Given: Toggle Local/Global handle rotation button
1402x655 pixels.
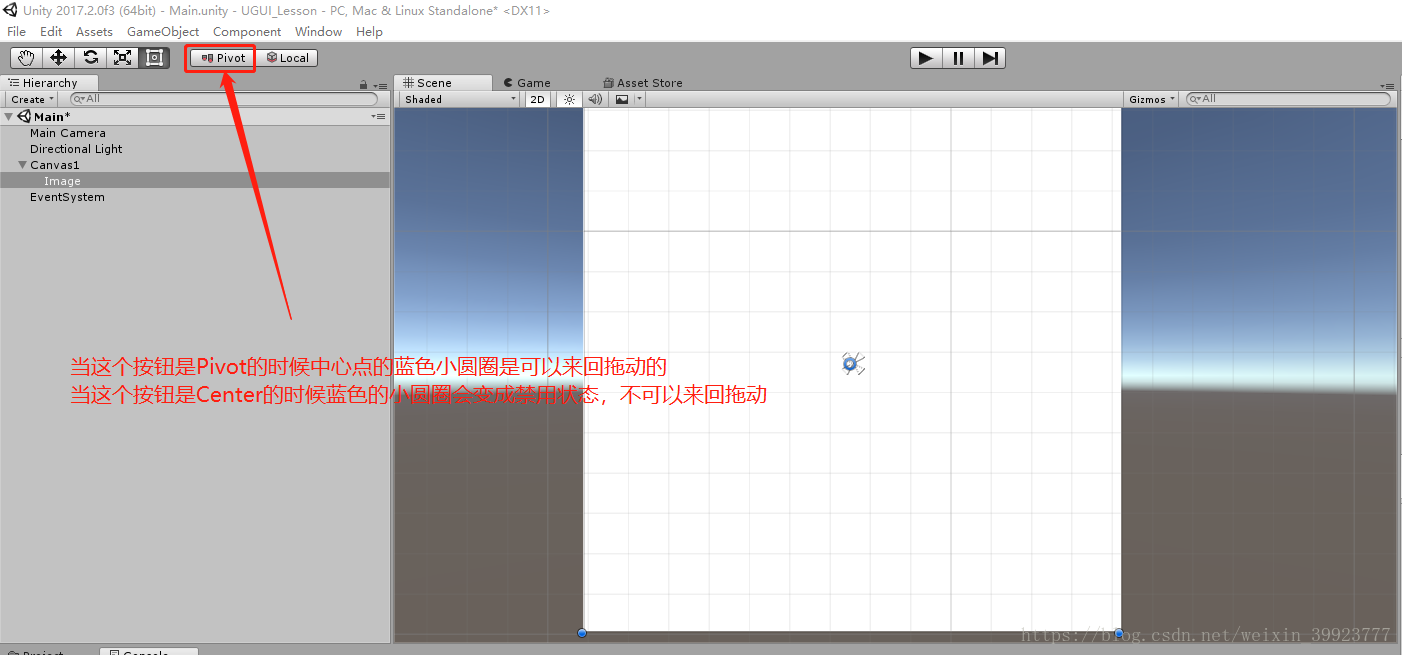Looking at the screenshot, I should click(x=287, y=58).
